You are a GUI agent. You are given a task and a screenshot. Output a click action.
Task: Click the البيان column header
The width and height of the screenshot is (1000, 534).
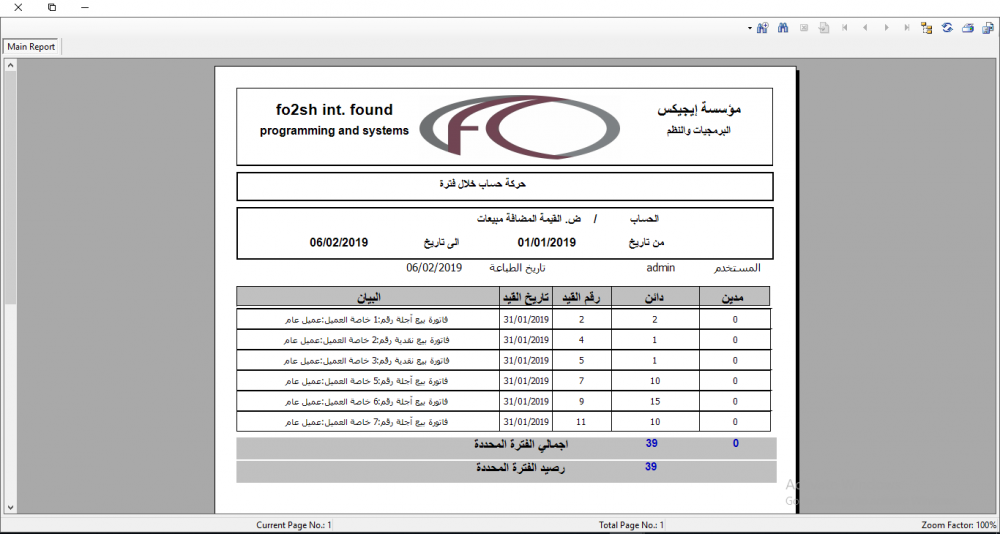(x=368, y=297)
